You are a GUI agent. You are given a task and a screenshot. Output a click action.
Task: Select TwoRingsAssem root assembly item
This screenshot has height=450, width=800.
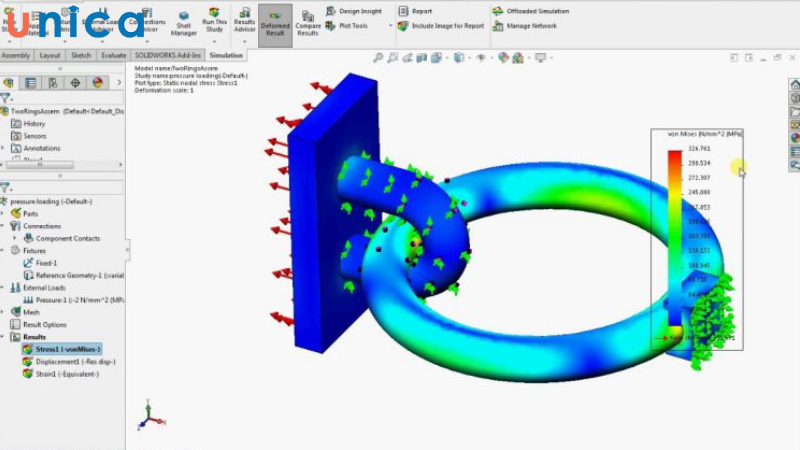coord(62,111)
